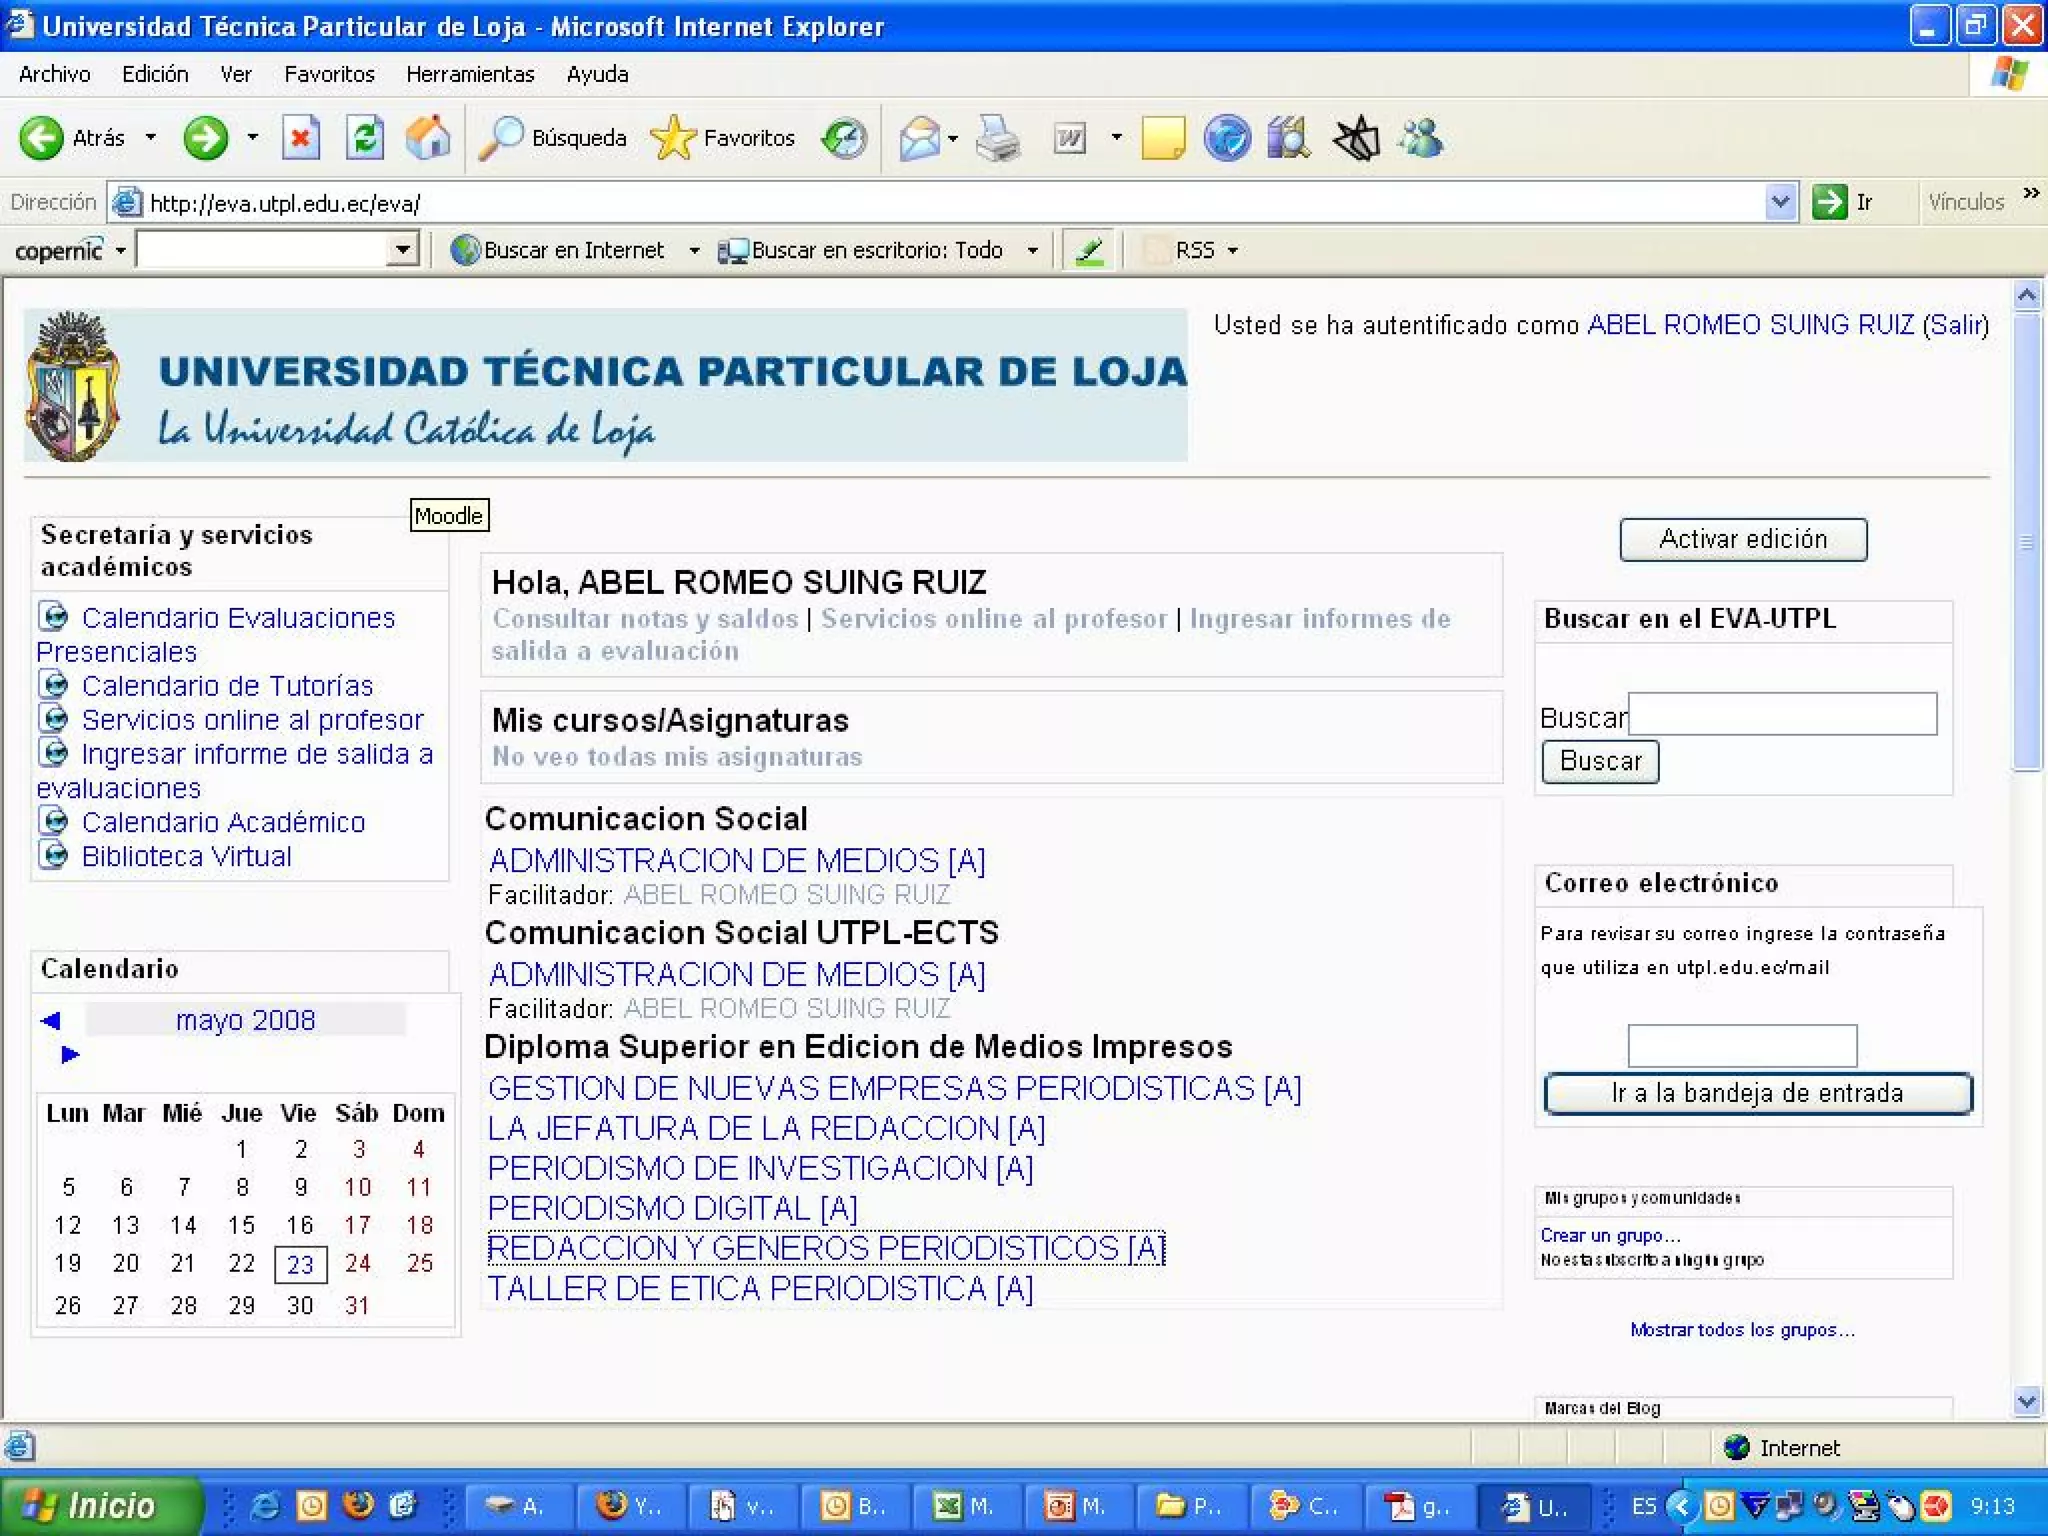Open the PERIODISMO DIGITAL [A] course link
Viewport: 2048px width, 1536px height.
[672, 1208]
